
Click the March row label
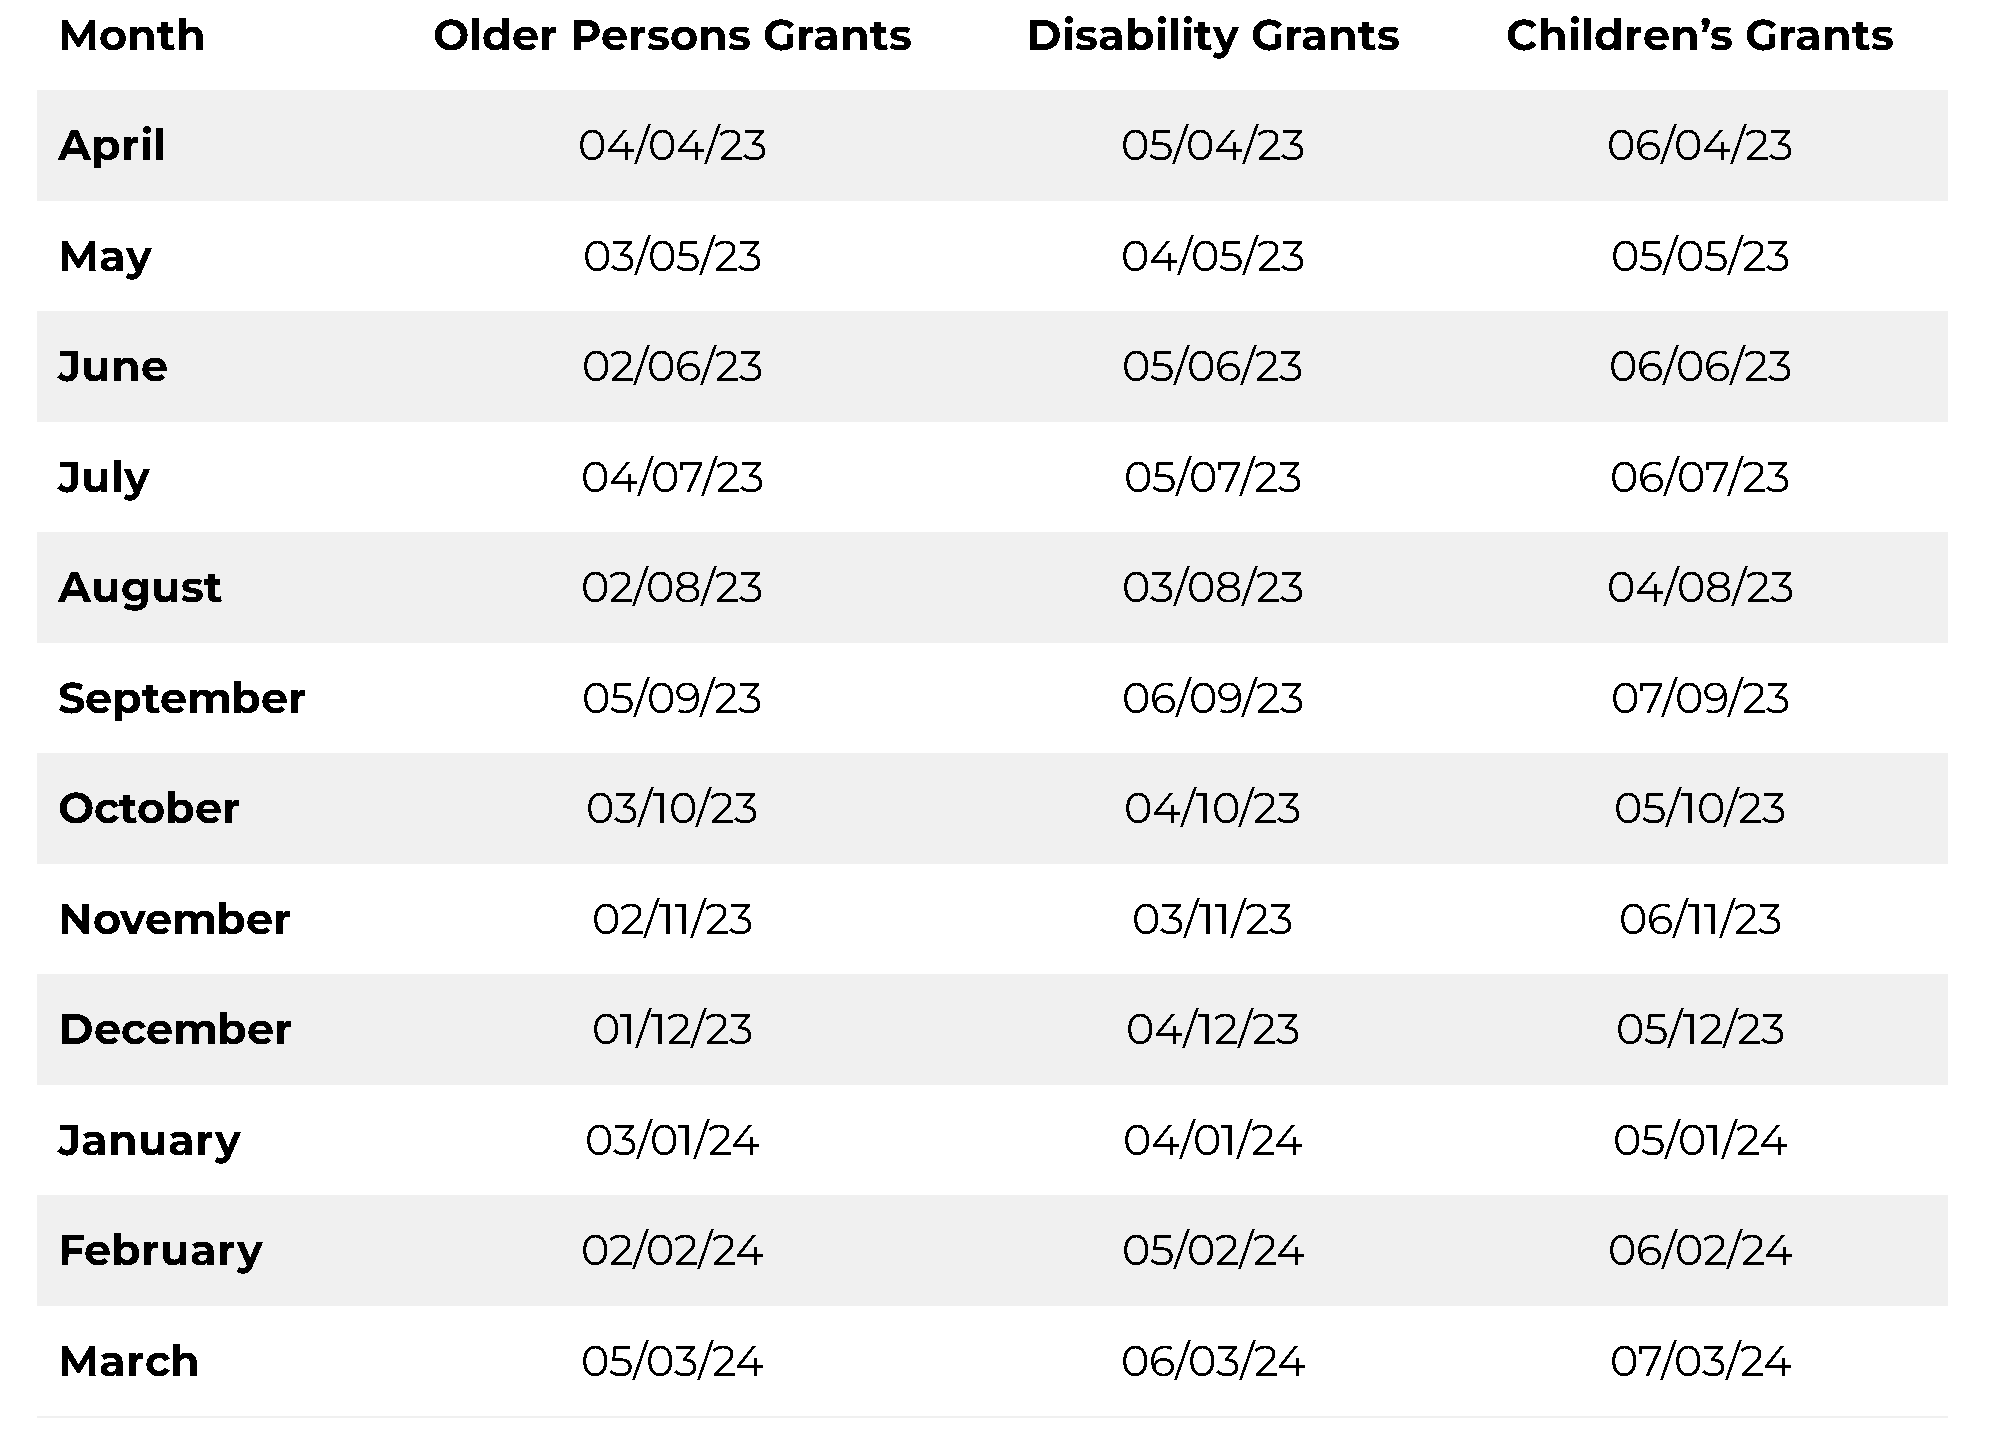point(129,1362)
